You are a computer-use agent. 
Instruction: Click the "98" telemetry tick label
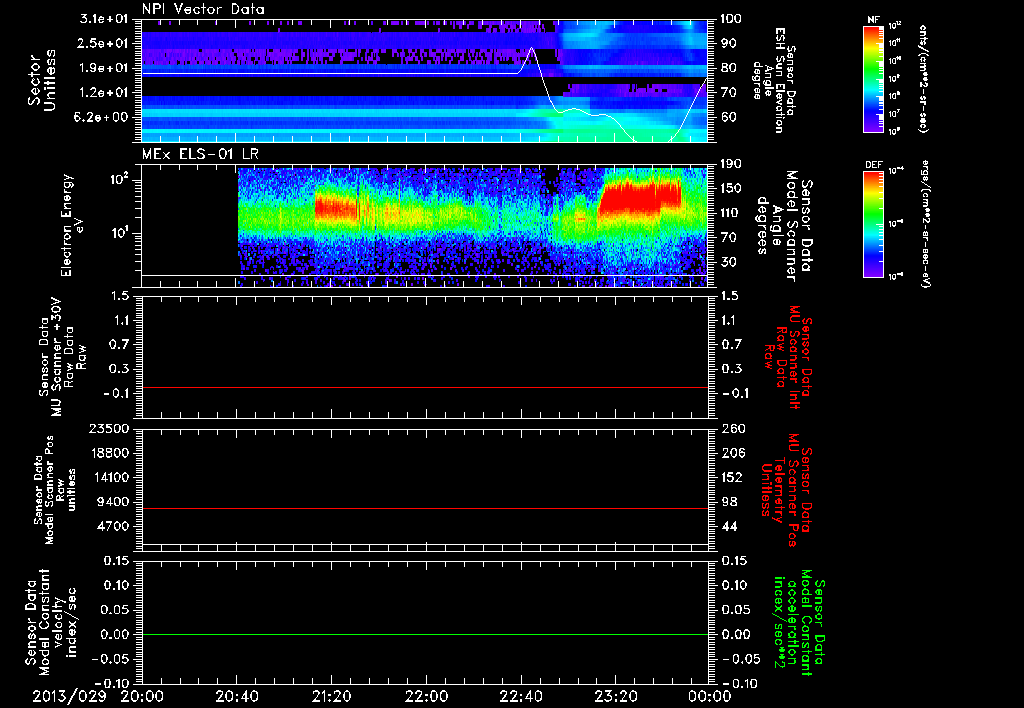pyautogui.click(x=729, y=502)
